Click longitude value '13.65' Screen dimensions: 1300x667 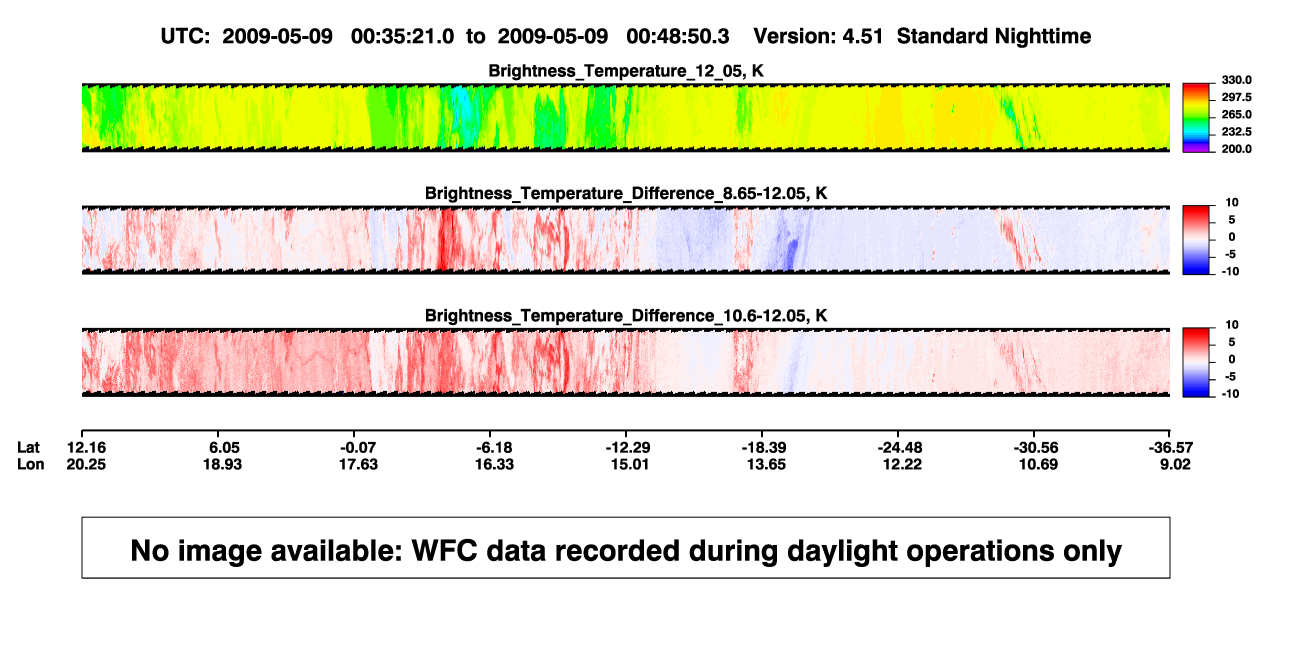click(x=768, y=464)
